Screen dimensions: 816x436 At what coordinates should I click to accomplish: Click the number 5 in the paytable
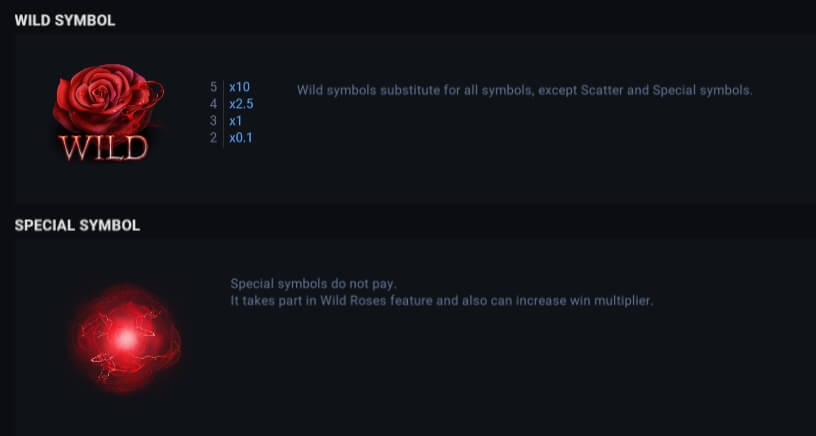(213, 87)
